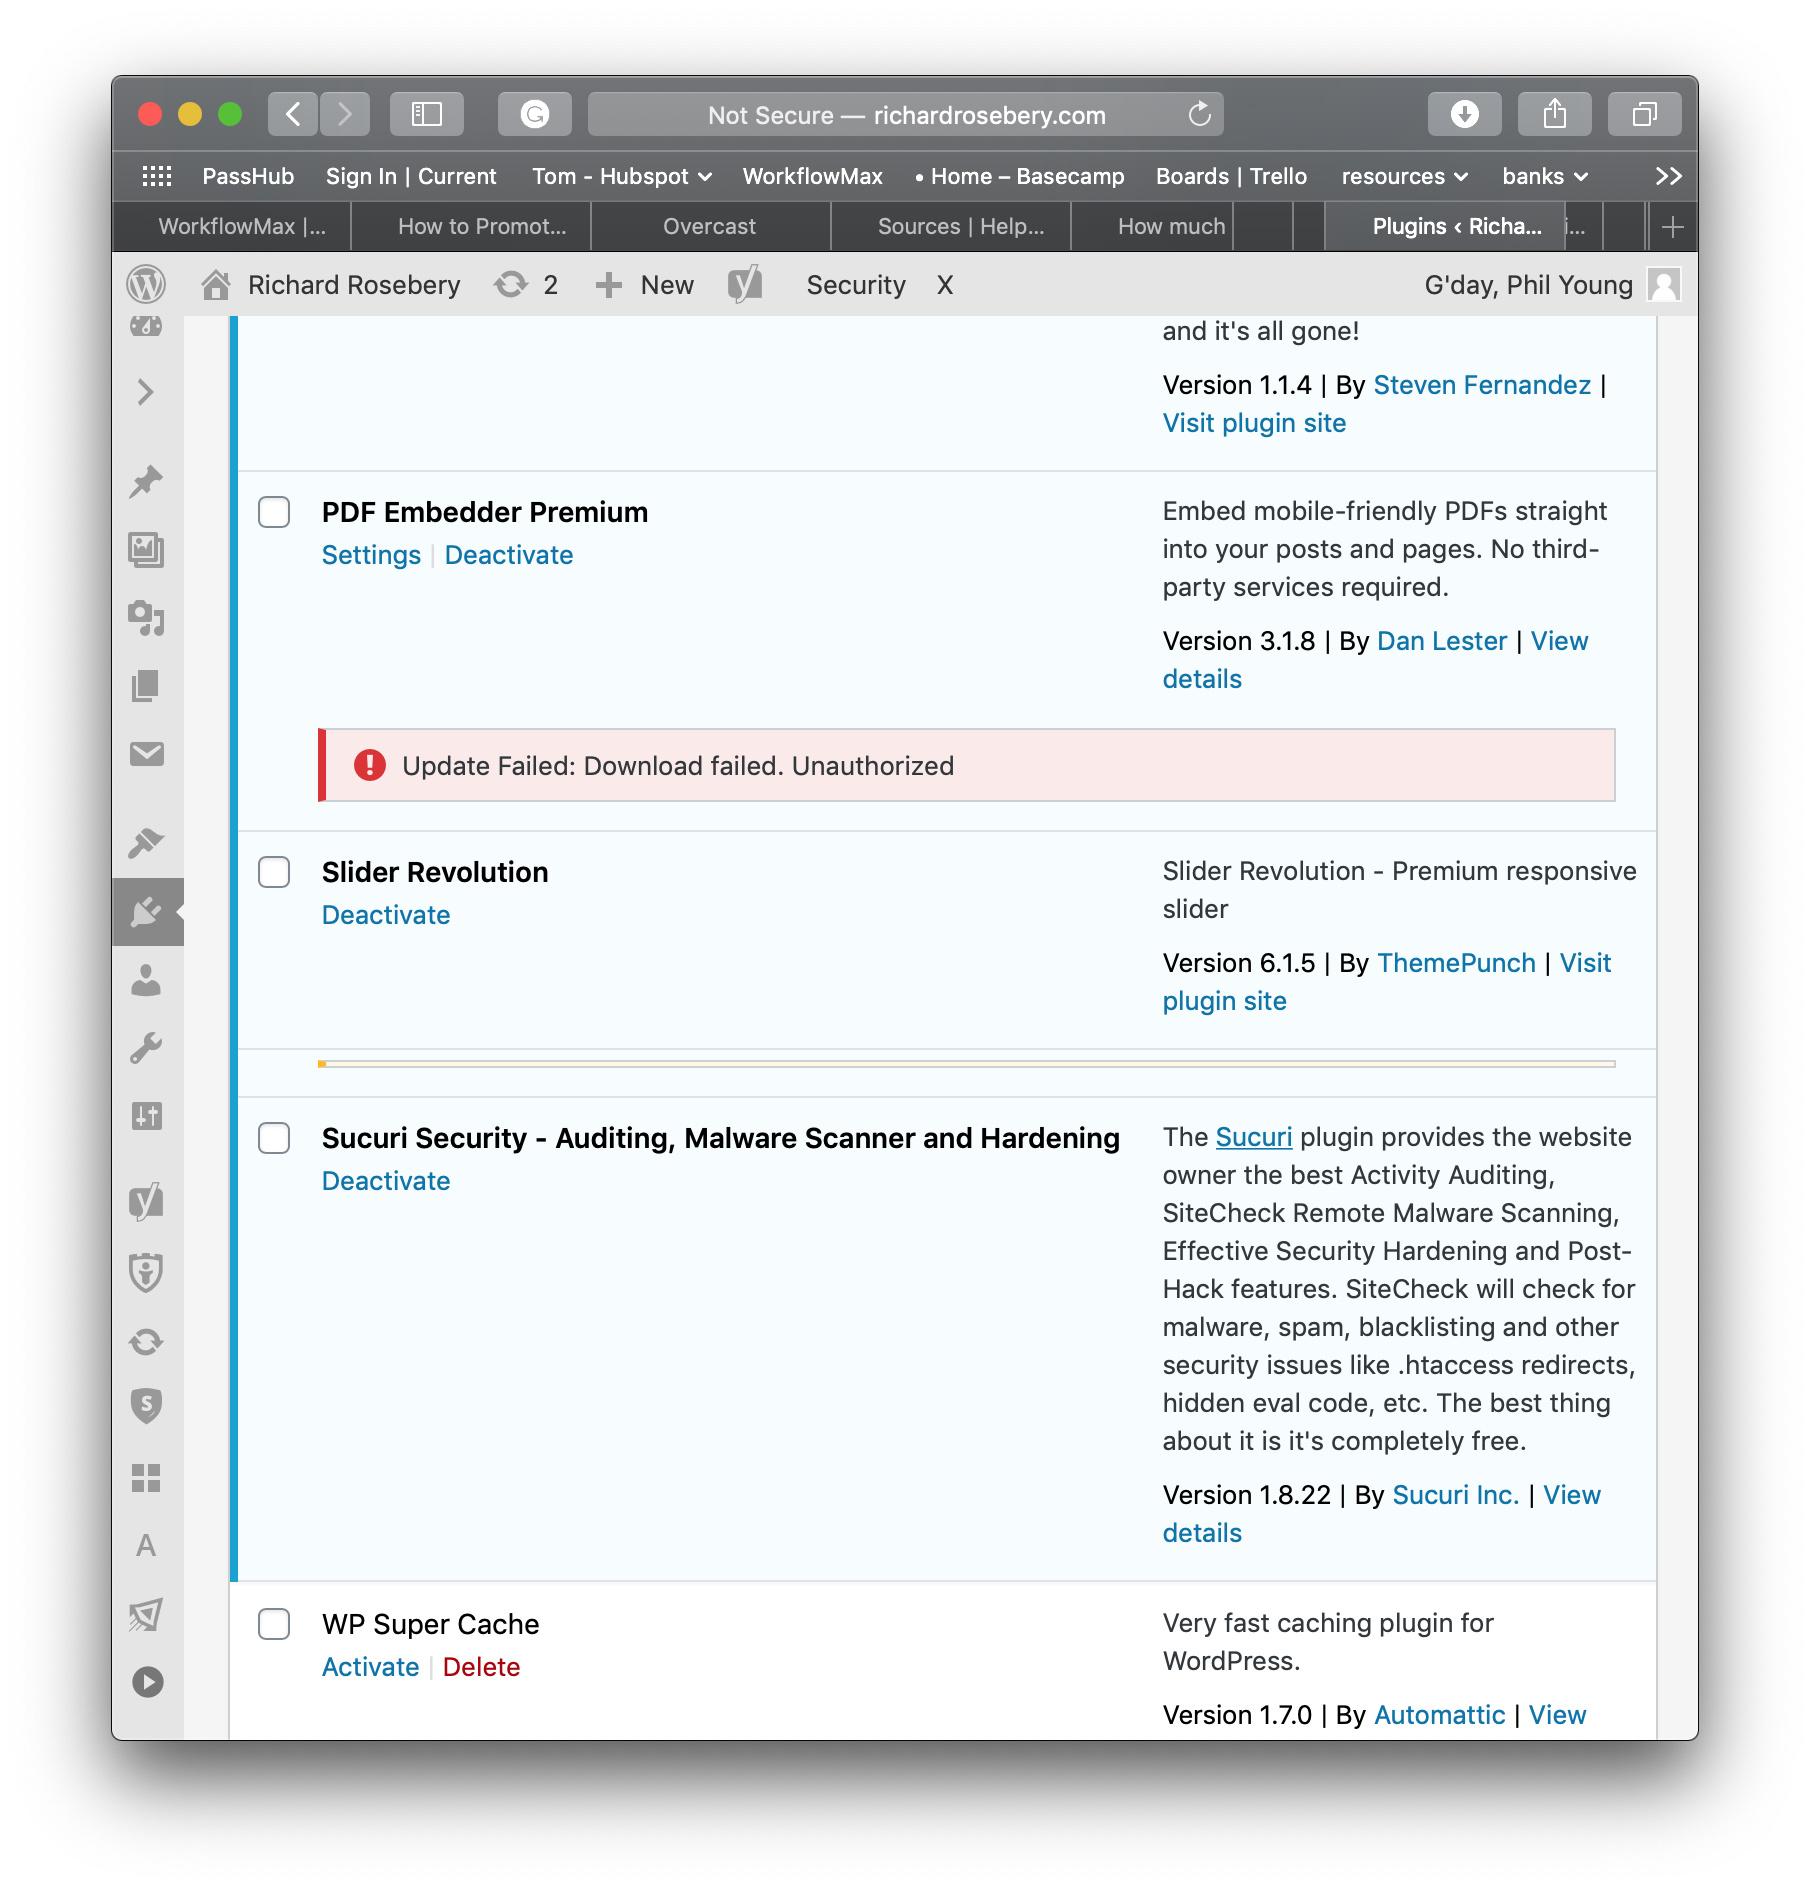Reload the page with the refresh icon
This screenshot has width=1810, height=1888.
click(x=1199, y=114)
